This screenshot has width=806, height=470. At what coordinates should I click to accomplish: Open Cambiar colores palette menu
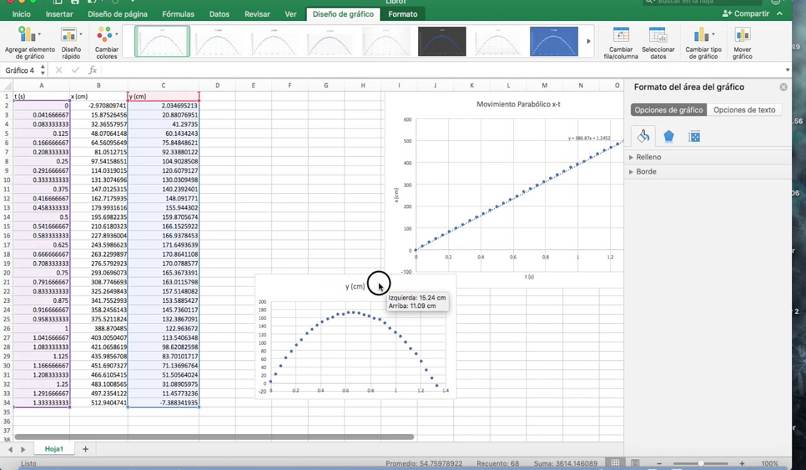[x=106, y=43]
